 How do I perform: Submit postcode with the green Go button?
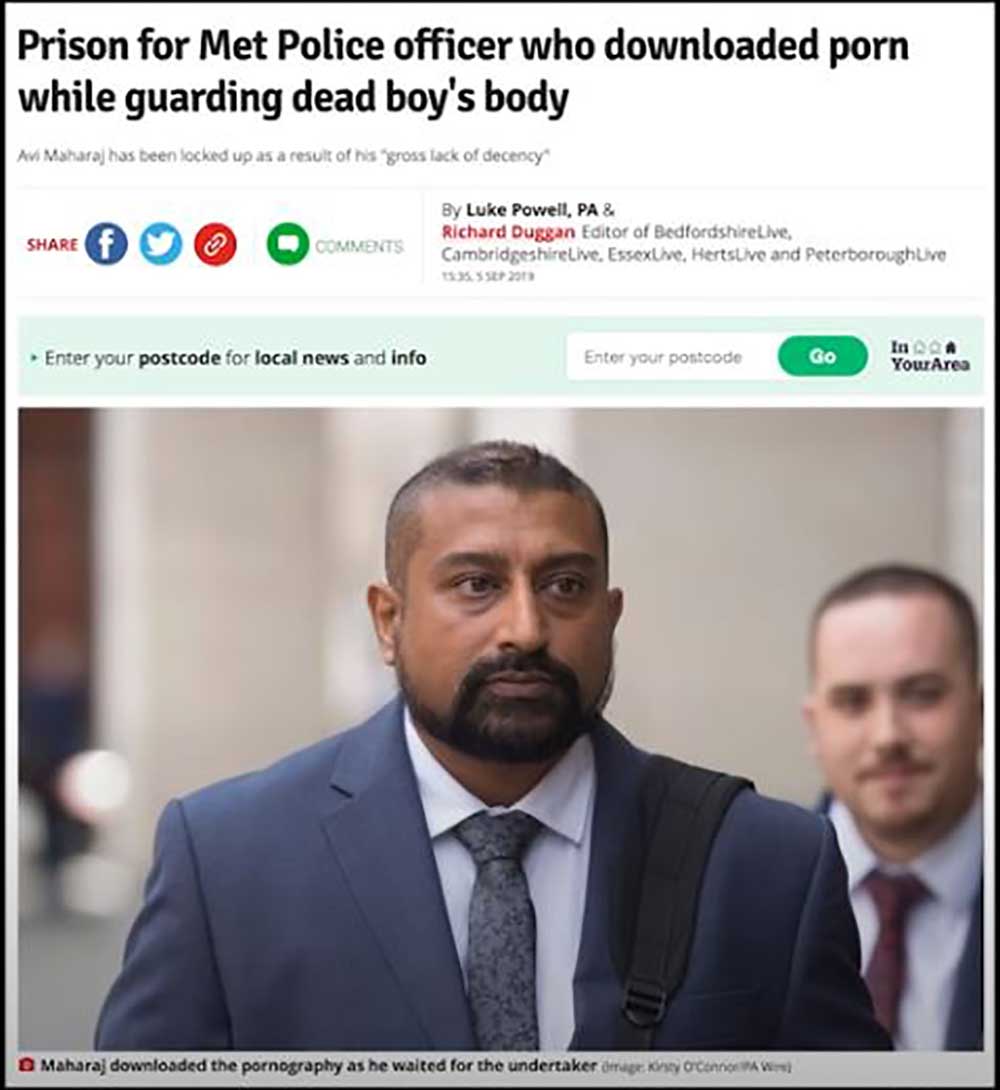(823, 356)
